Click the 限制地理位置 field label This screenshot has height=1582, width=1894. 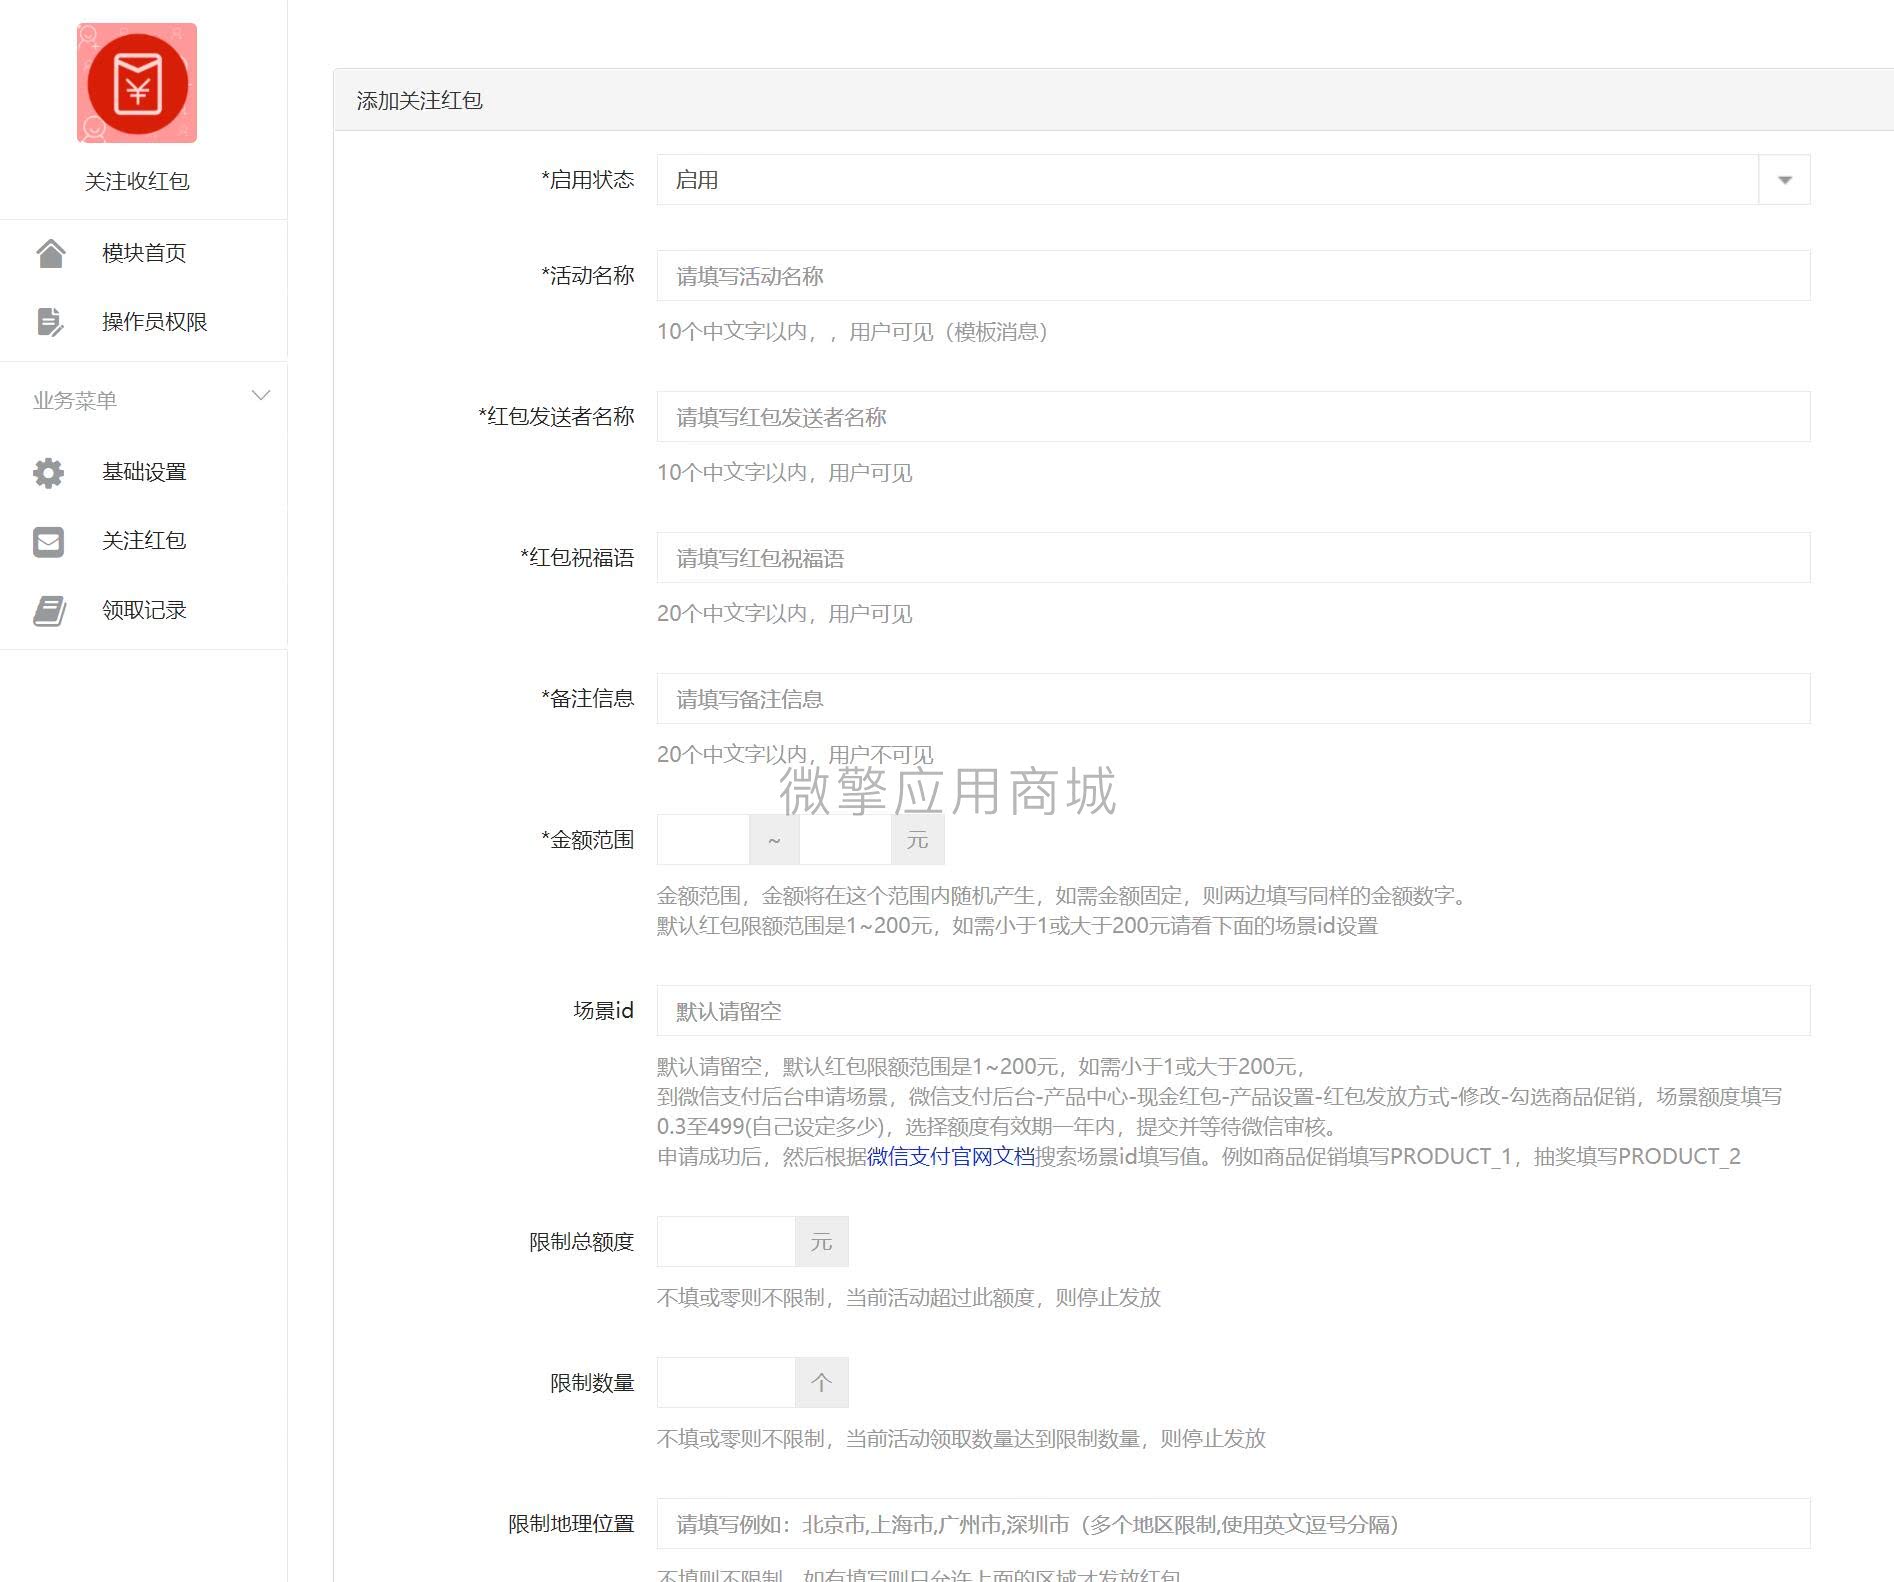pyautogui.click(x=571, y=1524)
